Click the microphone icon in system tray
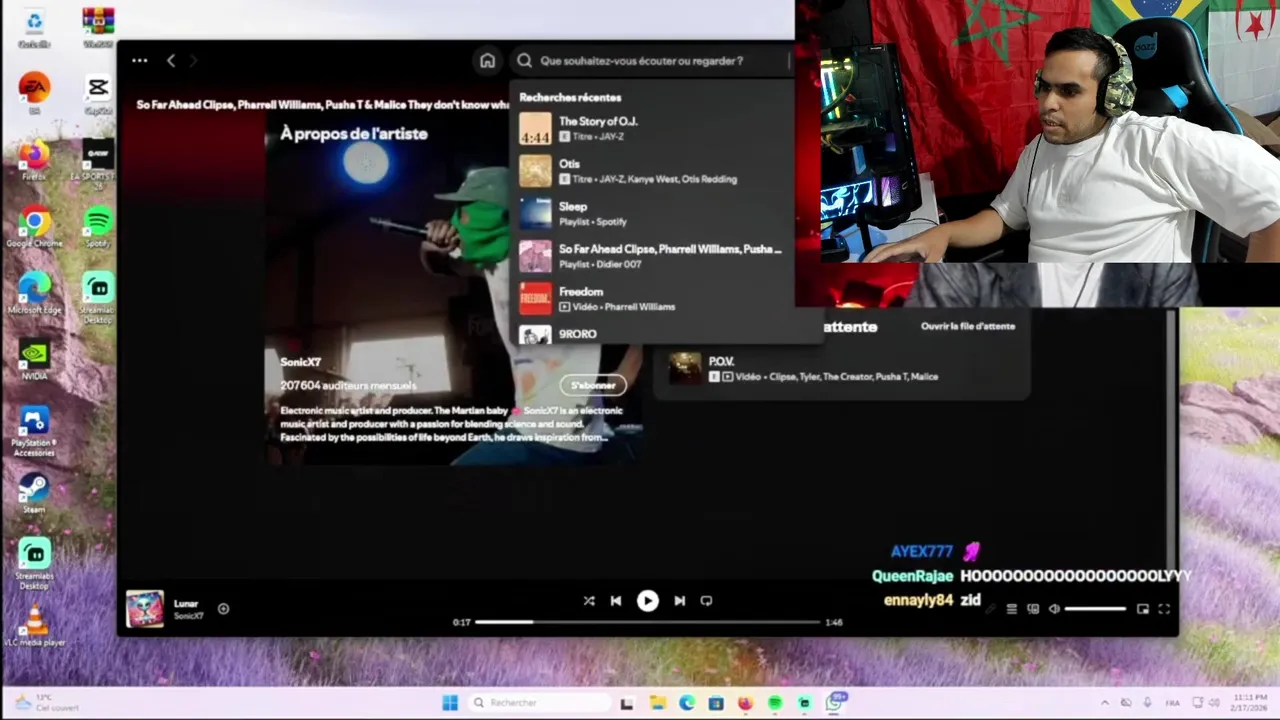The width and height of the screenshot is (1280, 720). click(1147, 703)
